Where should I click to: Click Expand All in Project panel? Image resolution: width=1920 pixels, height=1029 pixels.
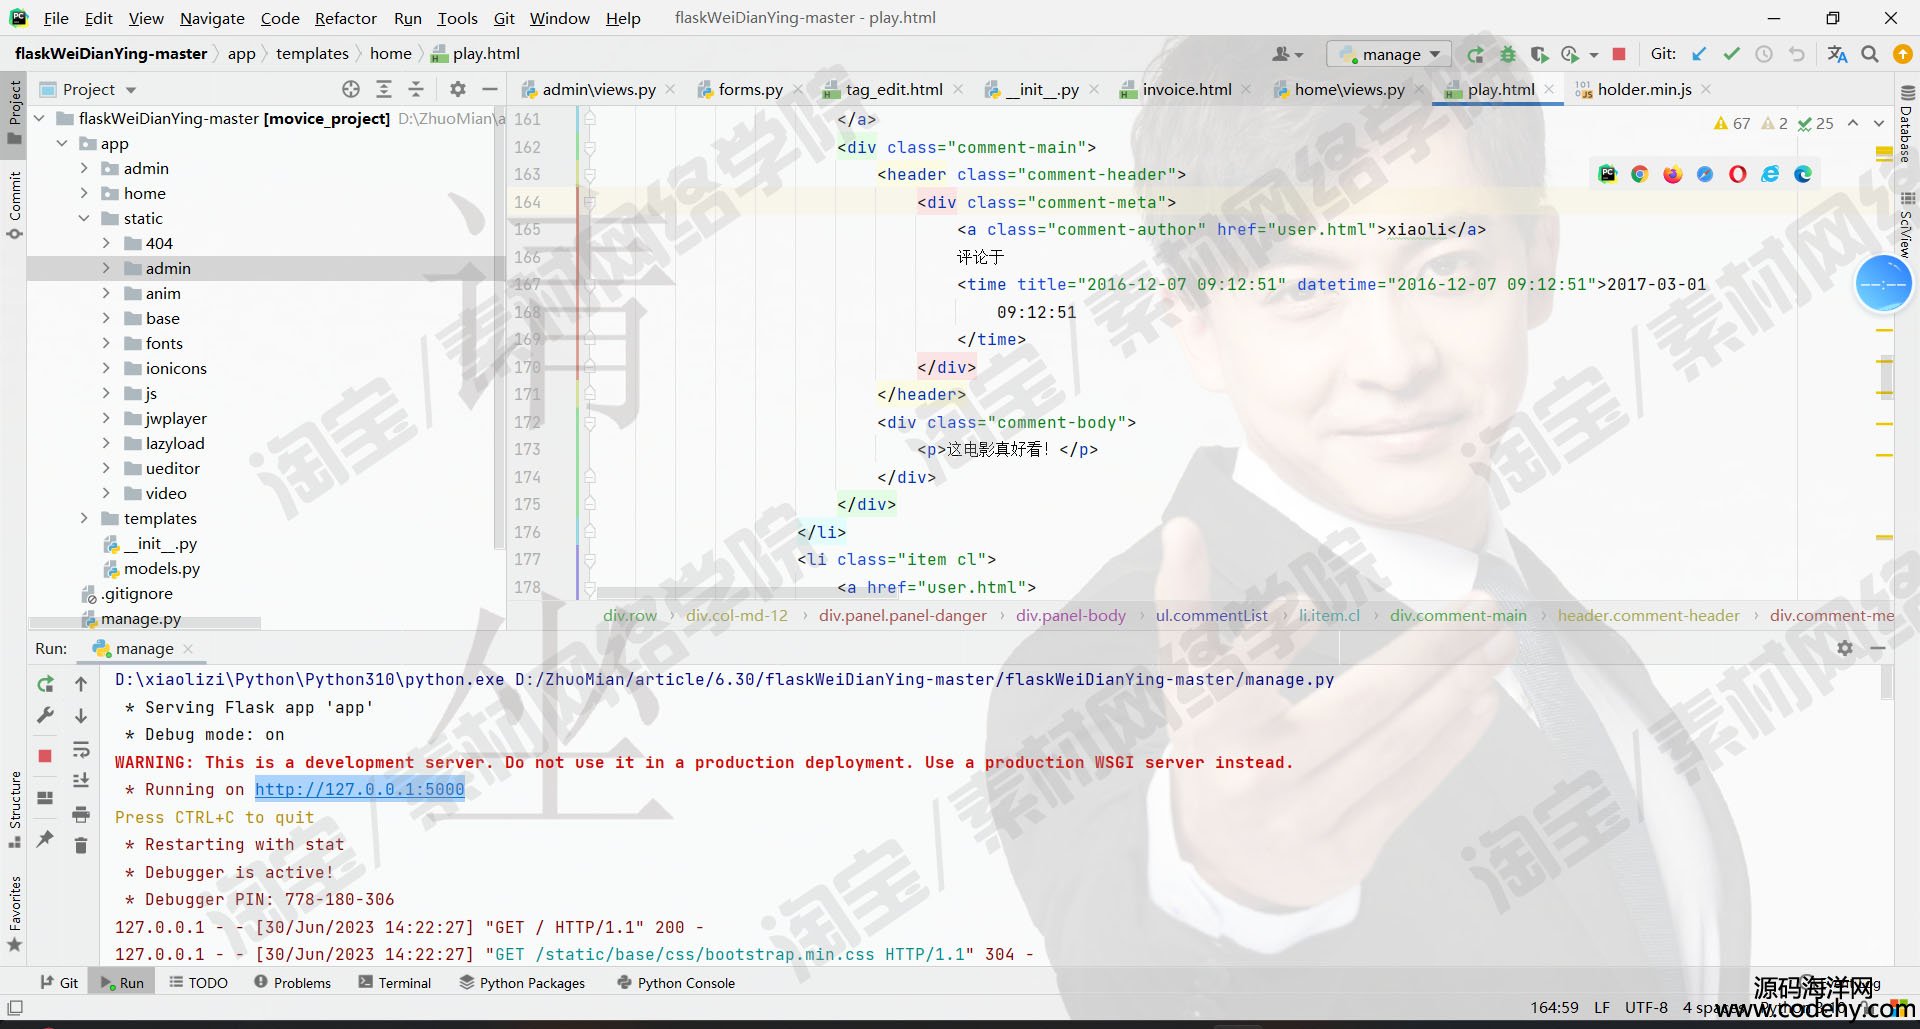pyautogui.click(x=383, y=89)
